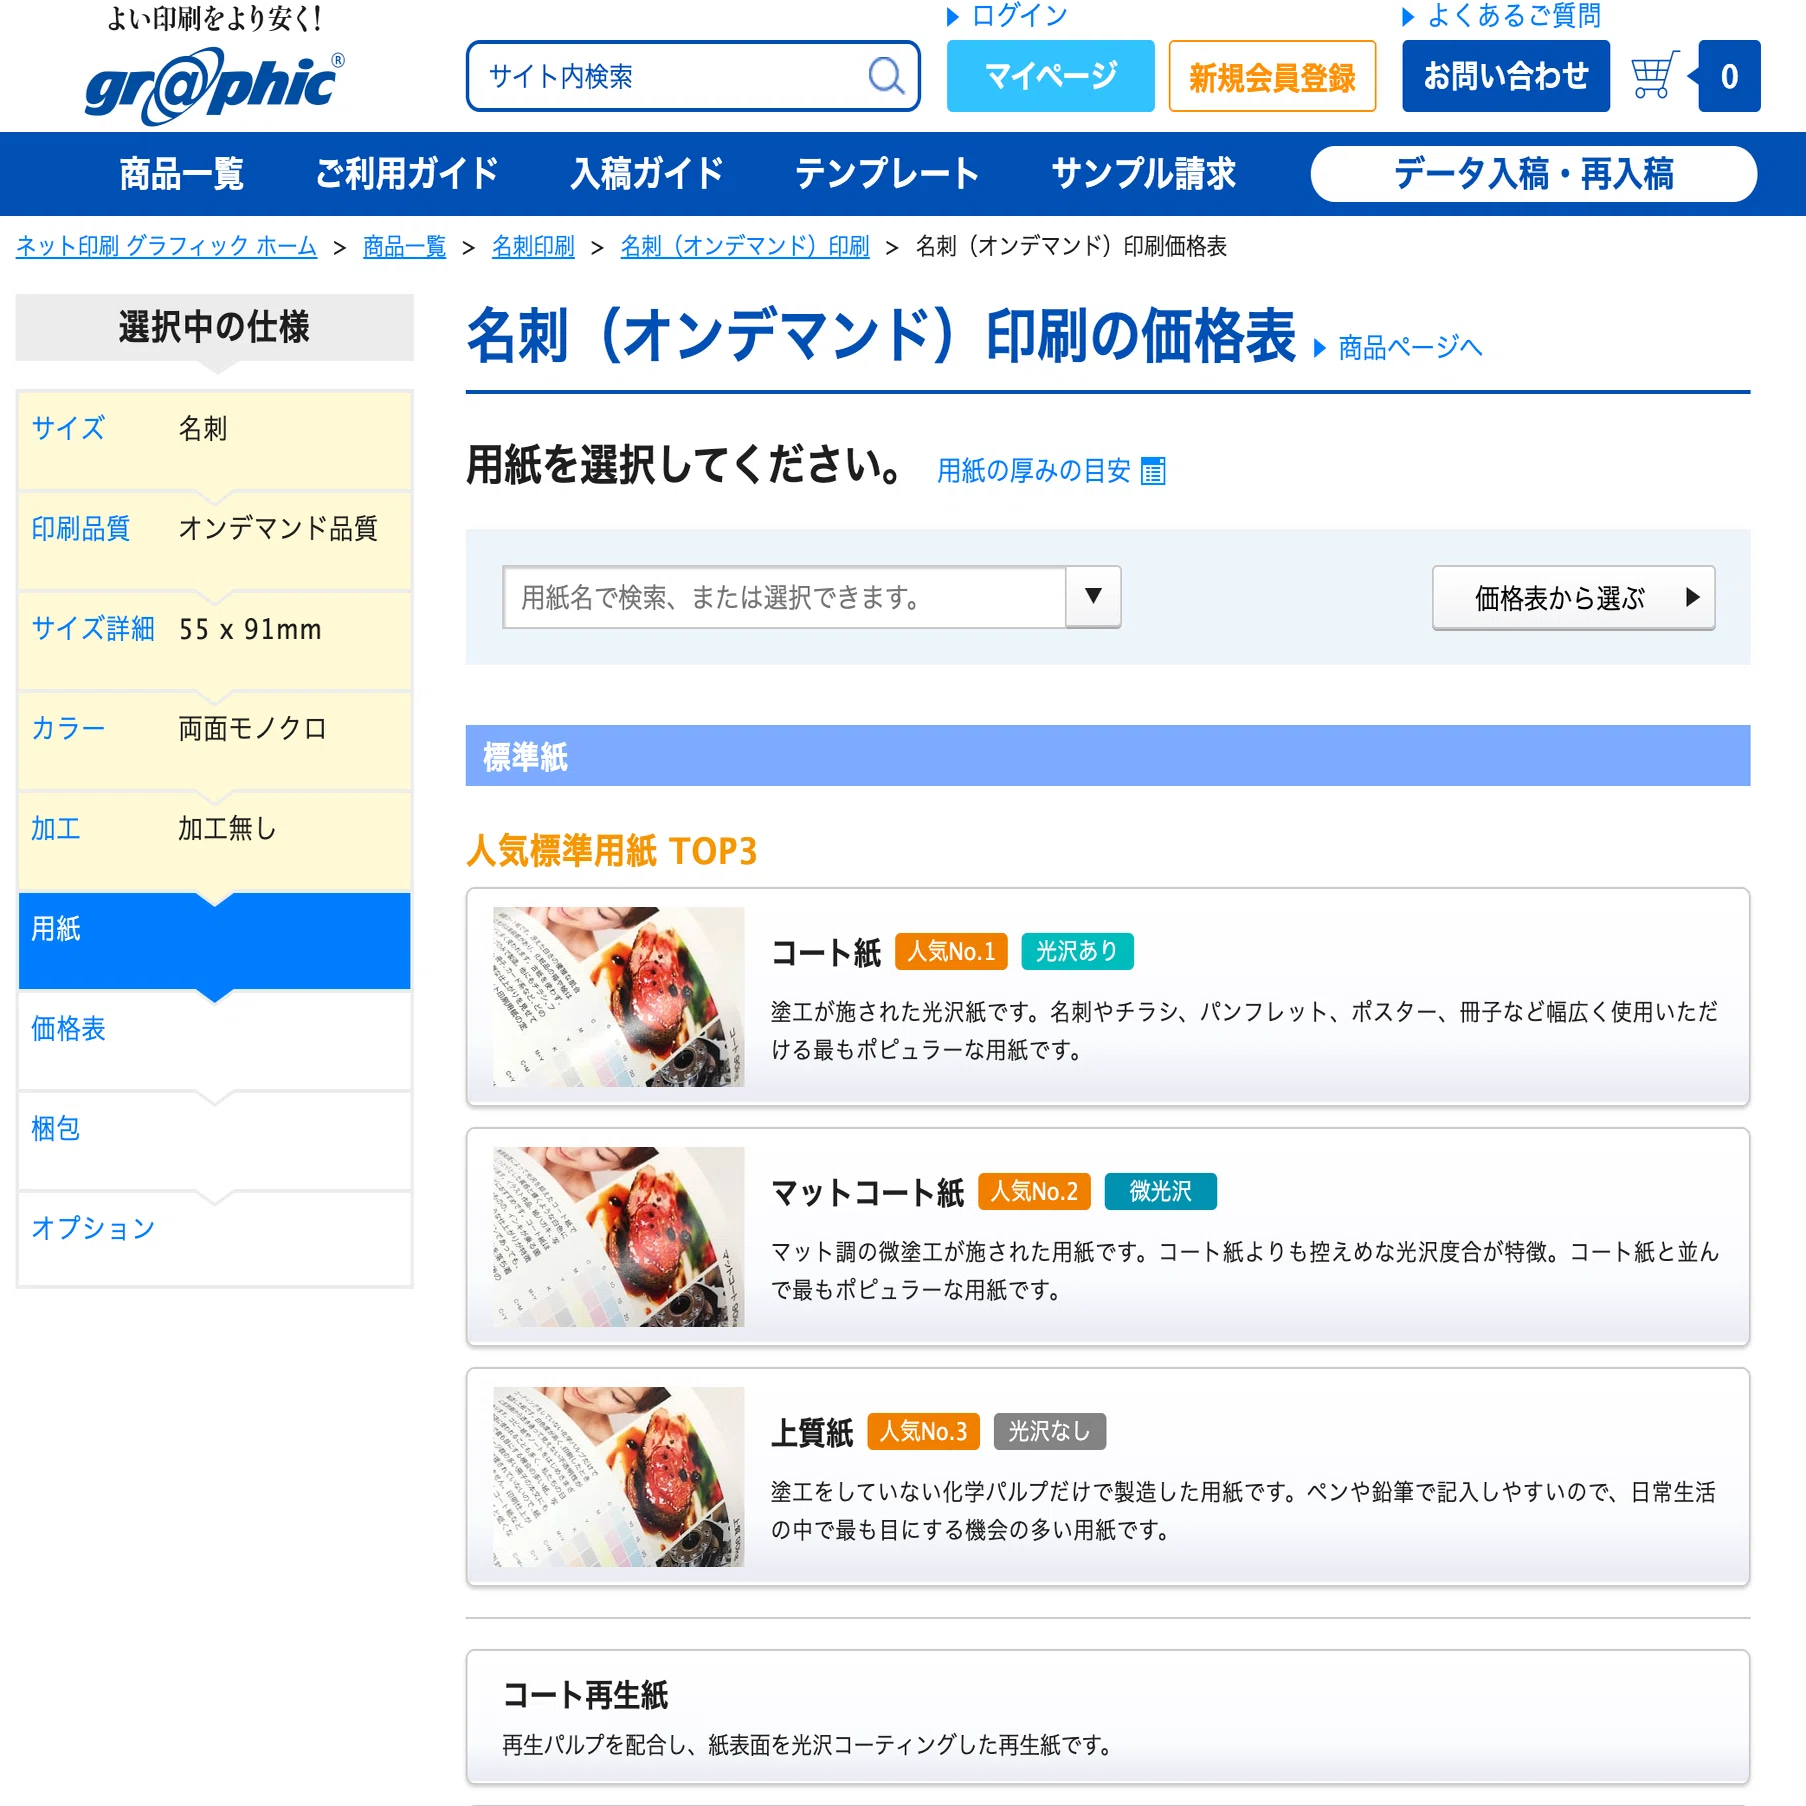Click the 標準紙 section header

(x=1107, y=756)
